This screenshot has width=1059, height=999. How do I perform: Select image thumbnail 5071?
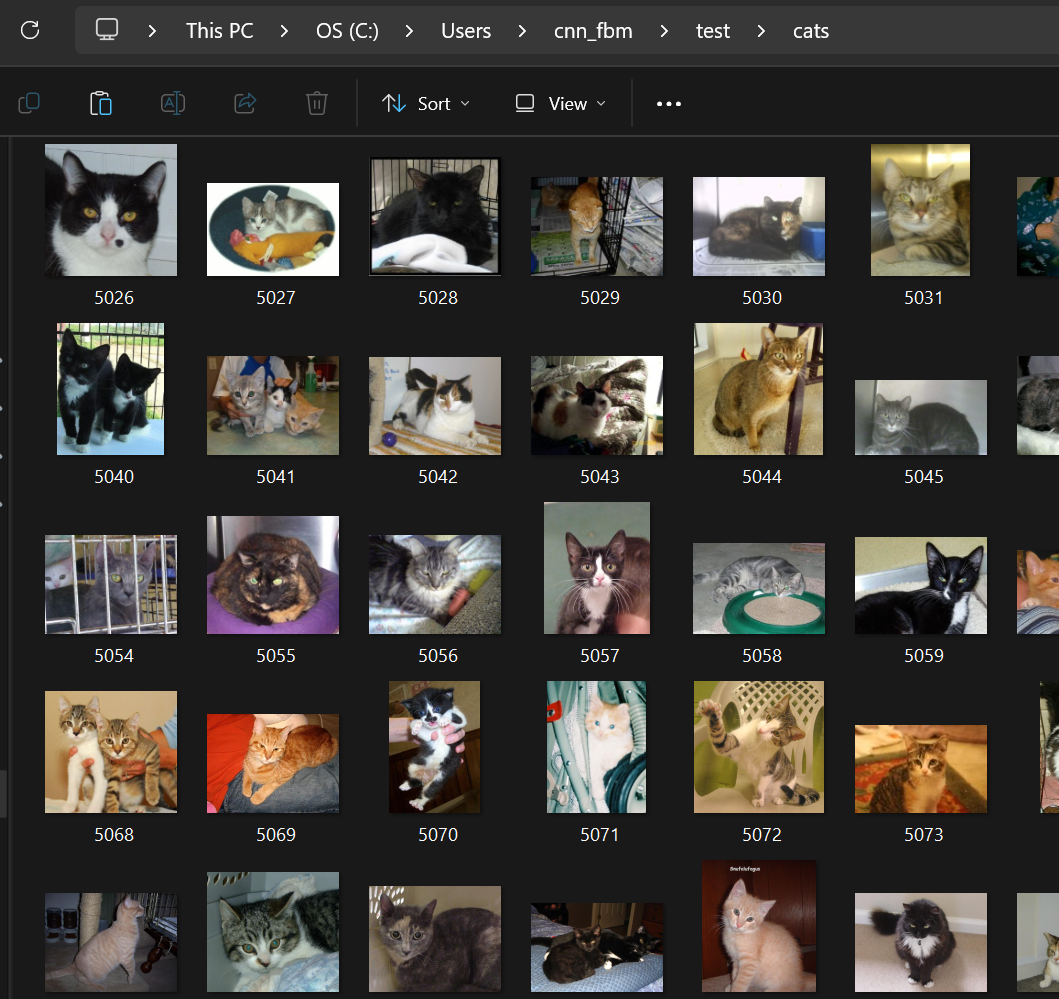pyautogui.click(x=596, y=747)
